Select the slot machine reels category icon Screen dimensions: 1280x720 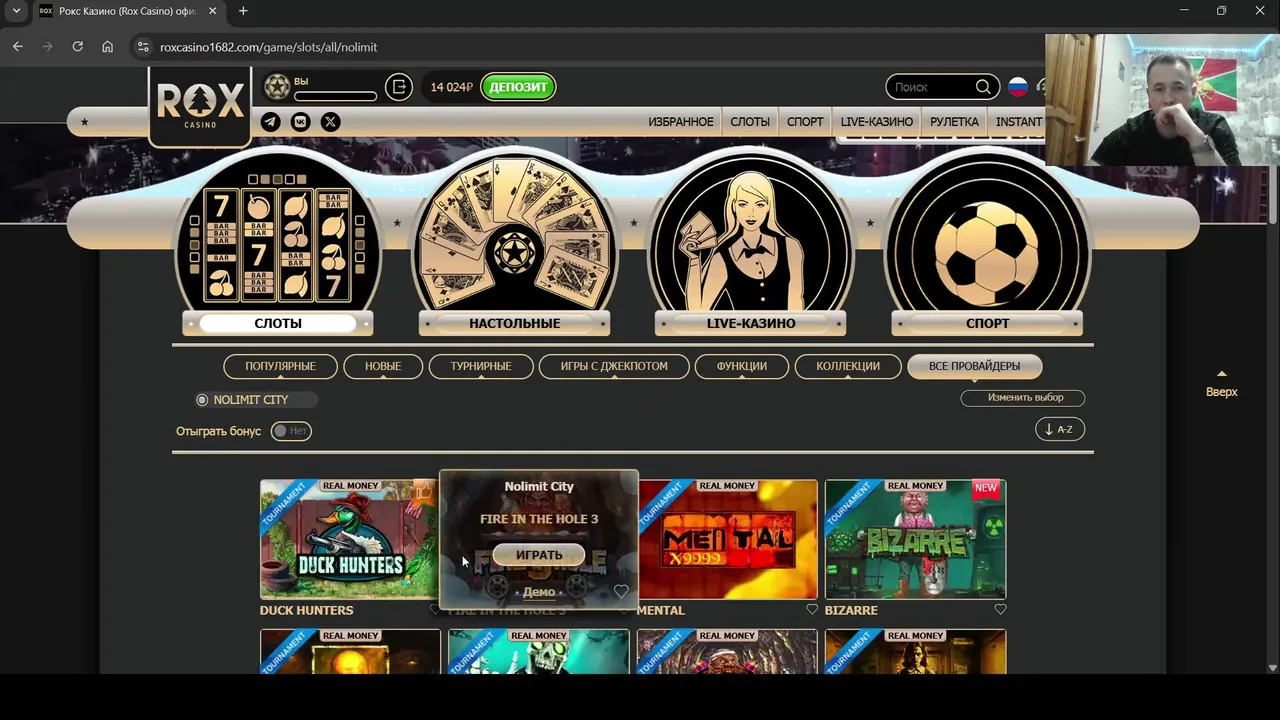click(278, 245)
